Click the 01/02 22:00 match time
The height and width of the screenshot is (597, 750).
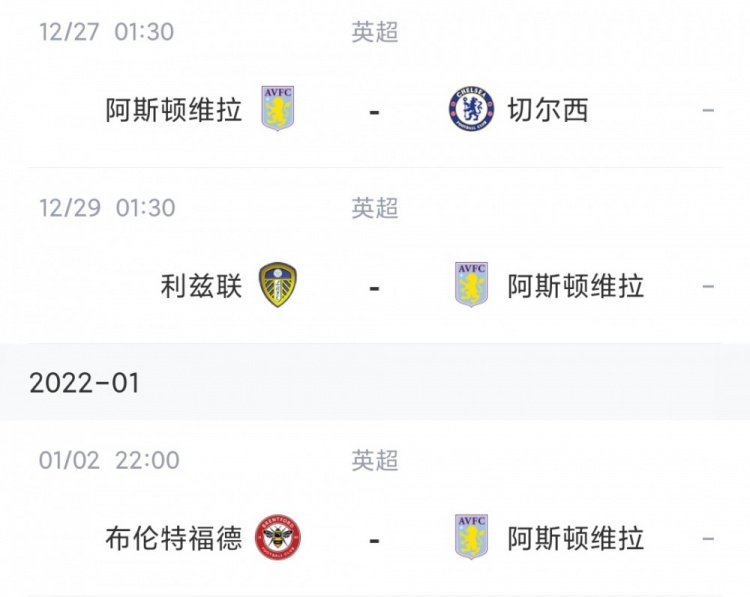109,460
